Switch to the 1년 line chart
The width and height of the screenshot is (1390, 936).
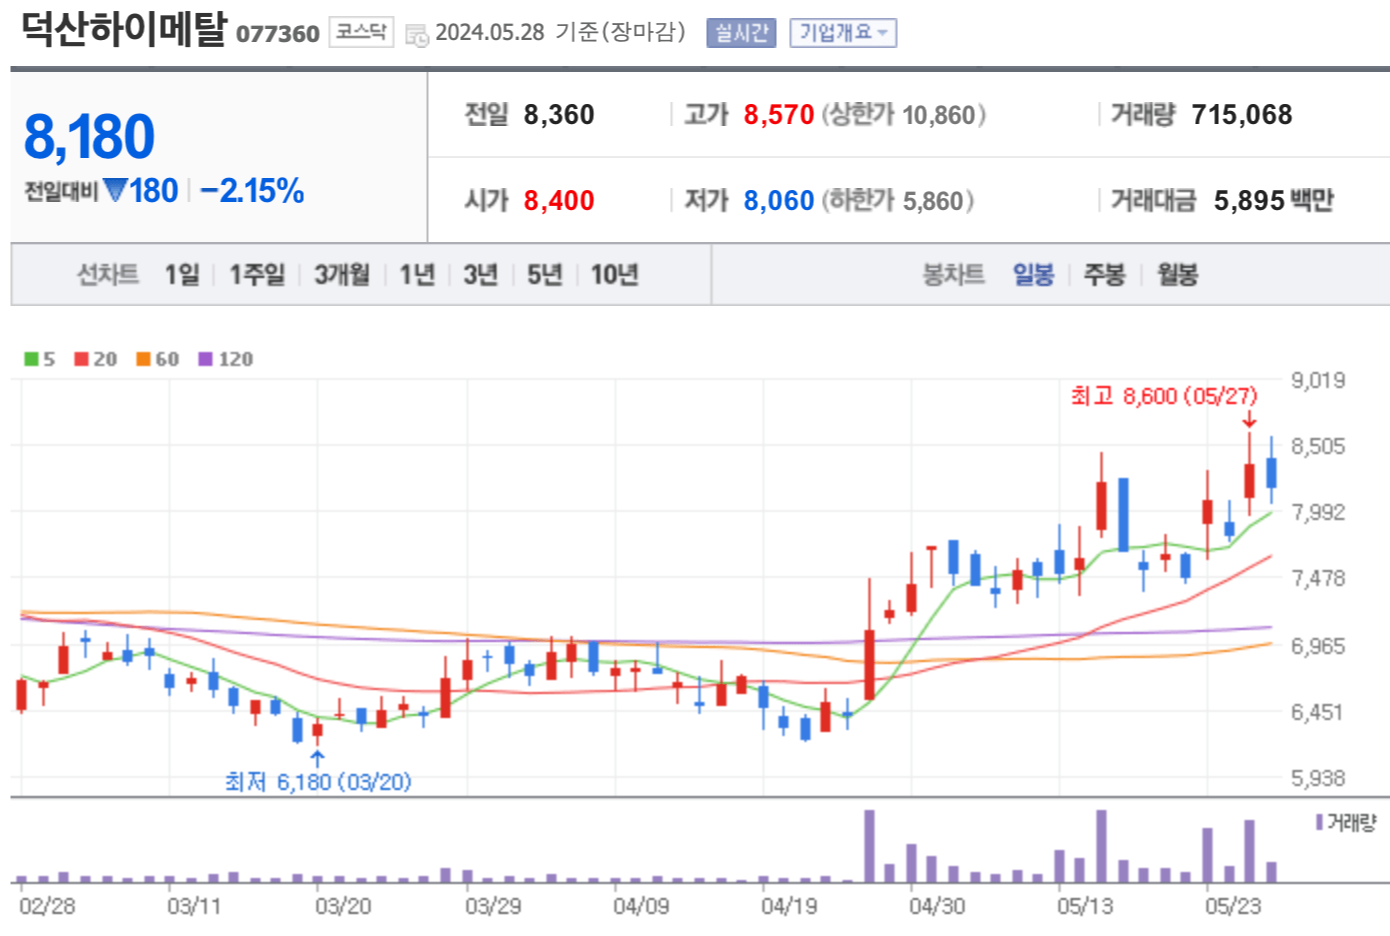(x=417, y=274)
